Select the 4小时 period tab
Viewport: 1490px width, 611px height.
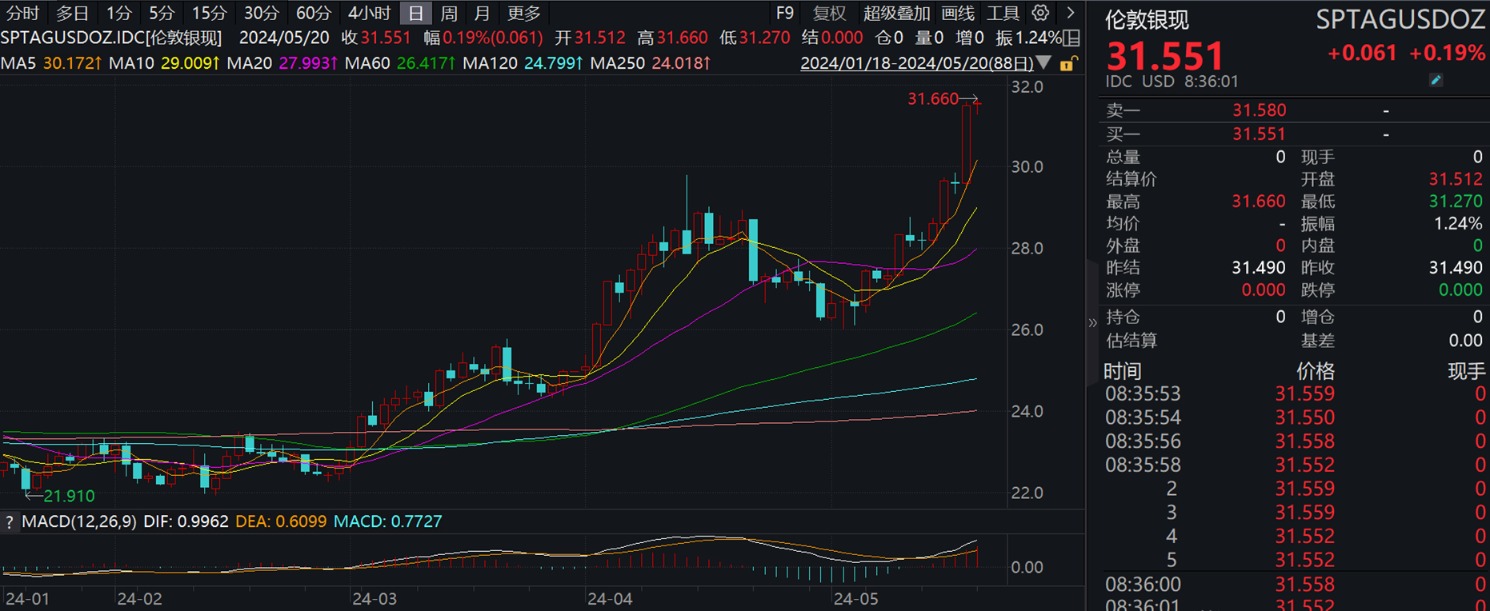click(x=369, y=13)
